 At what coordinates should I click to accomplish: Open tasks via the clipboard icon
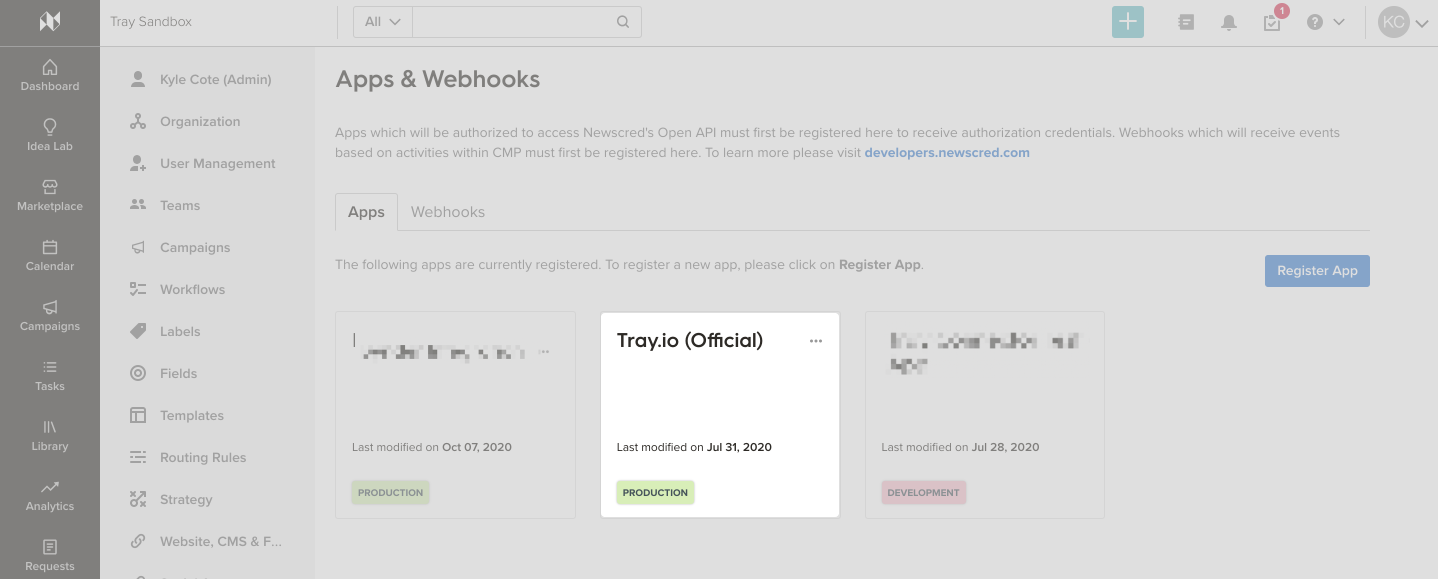pyautogui.click(x=1270, y=21)
